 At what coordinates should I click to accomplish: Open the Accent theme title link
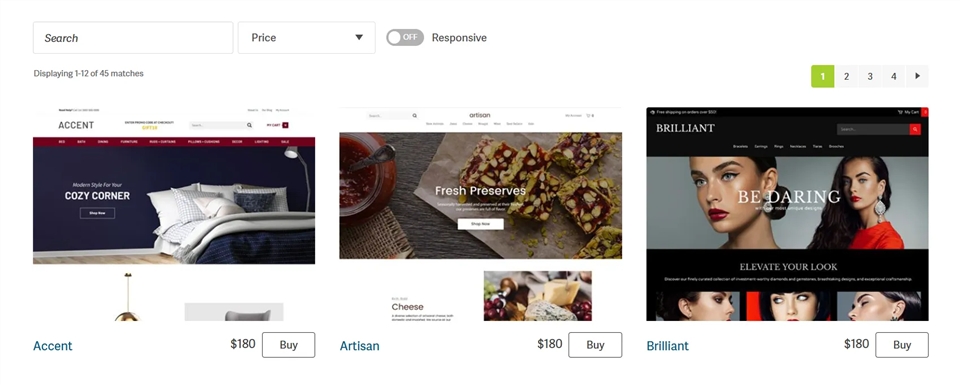click(53, 346)
